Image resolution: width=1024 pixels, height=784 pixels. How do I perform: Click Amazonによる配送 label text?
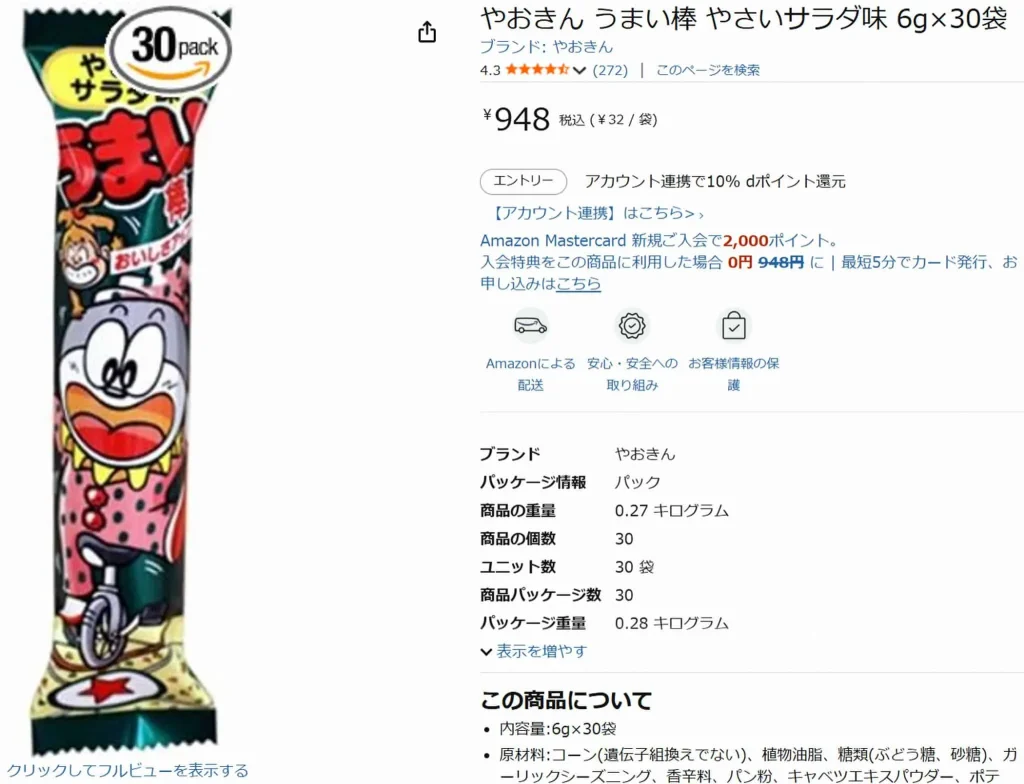tap(530, 374)
